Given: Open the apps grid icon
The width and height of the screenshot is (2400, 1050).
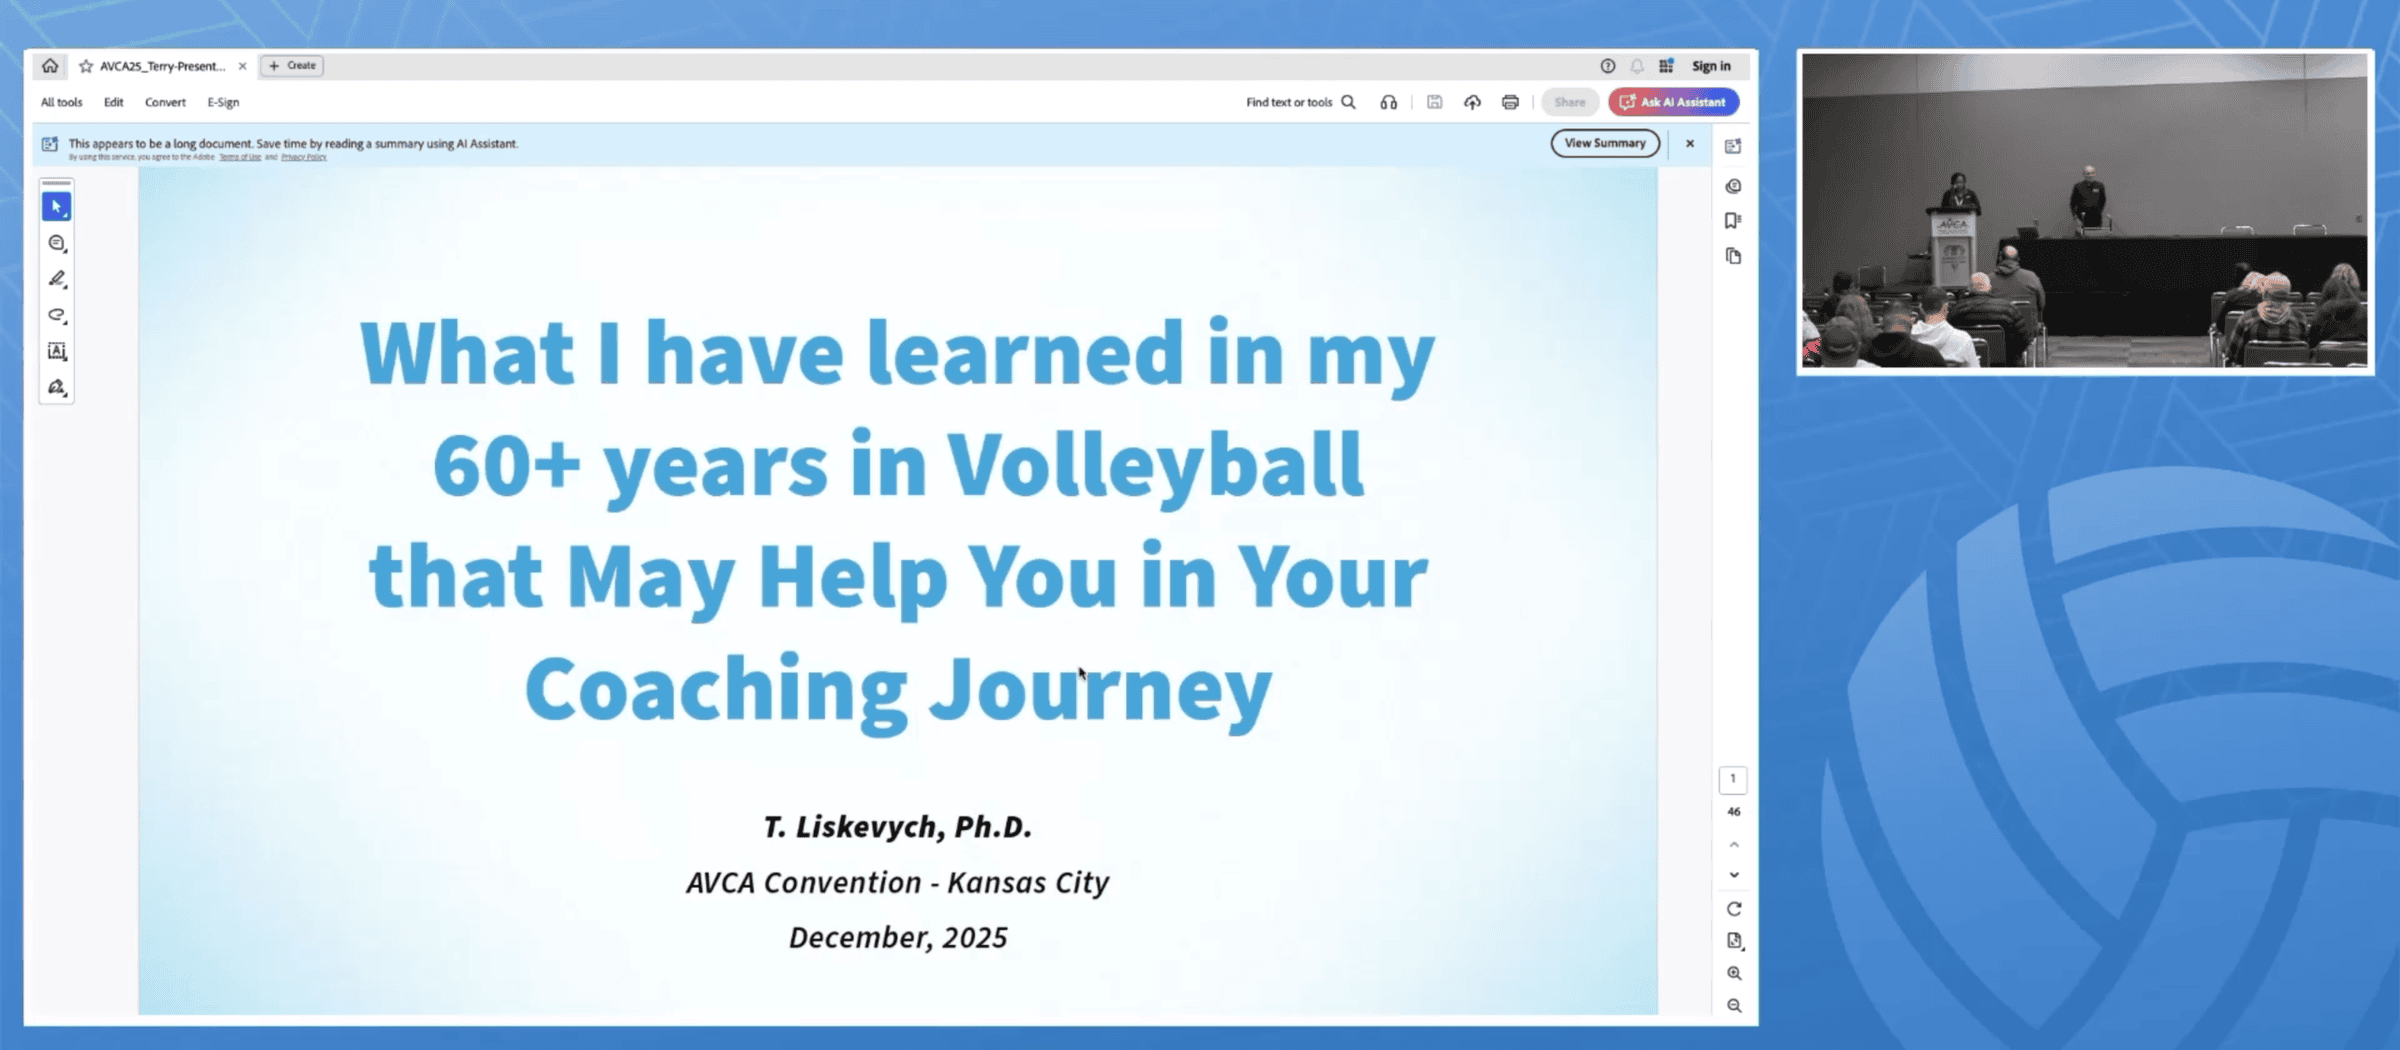Looking at the screenshot, I should [x=1666, y=66].
